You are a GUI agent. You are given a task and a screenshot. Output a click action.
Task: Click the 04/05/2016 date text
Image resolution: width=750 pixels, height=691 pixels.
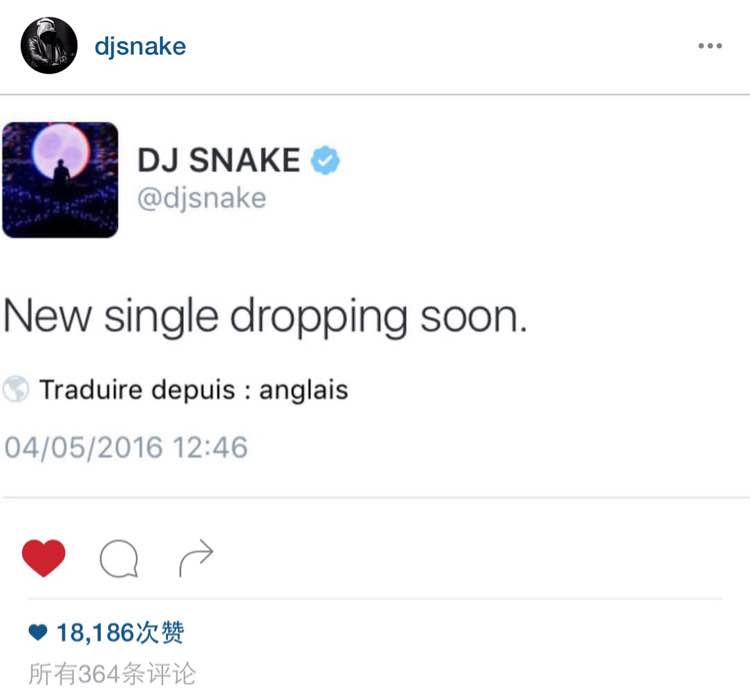coord(84,448)
